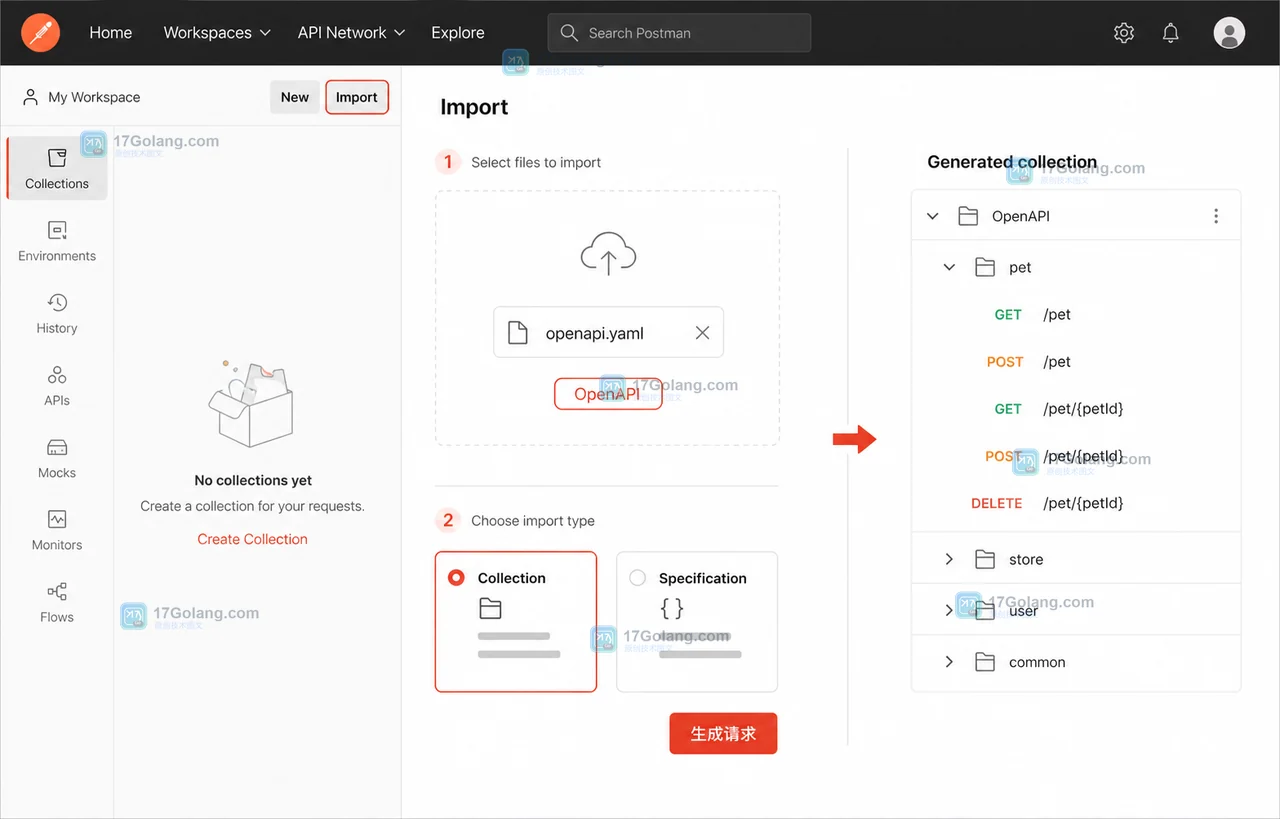Click the store folder icon
Viewport: 1280px width, 819px height.
[x=985, y=559]
